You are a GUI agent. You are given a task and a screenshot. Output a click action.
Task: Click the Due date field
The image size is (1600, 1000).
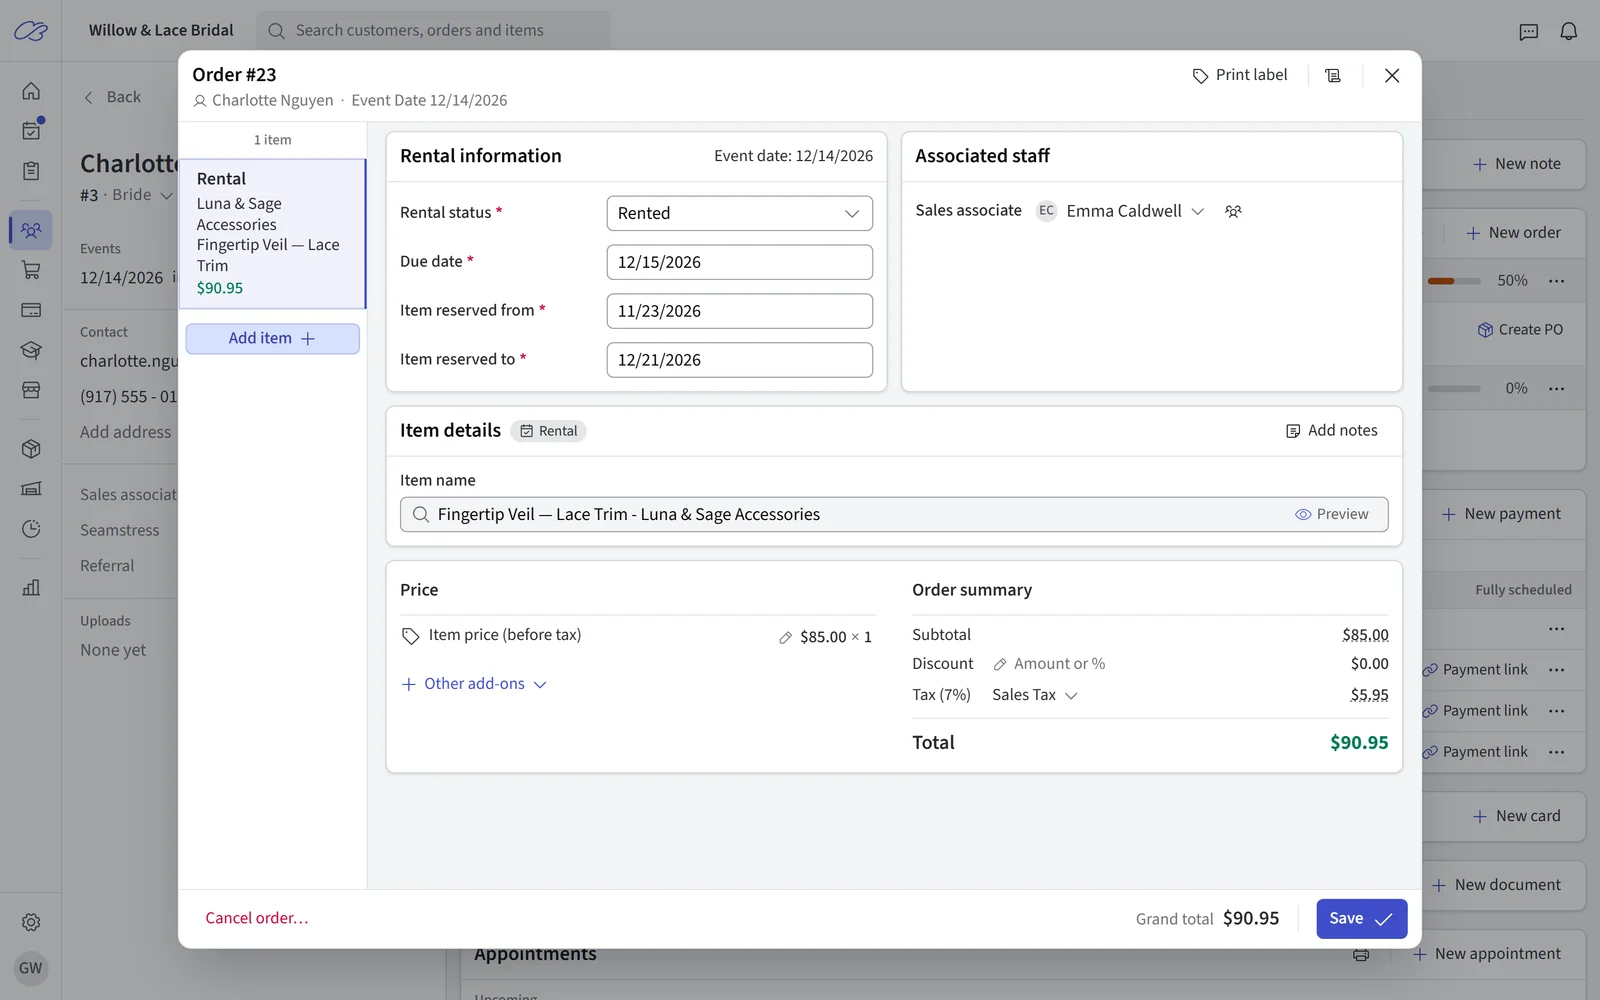pos(739,262)
